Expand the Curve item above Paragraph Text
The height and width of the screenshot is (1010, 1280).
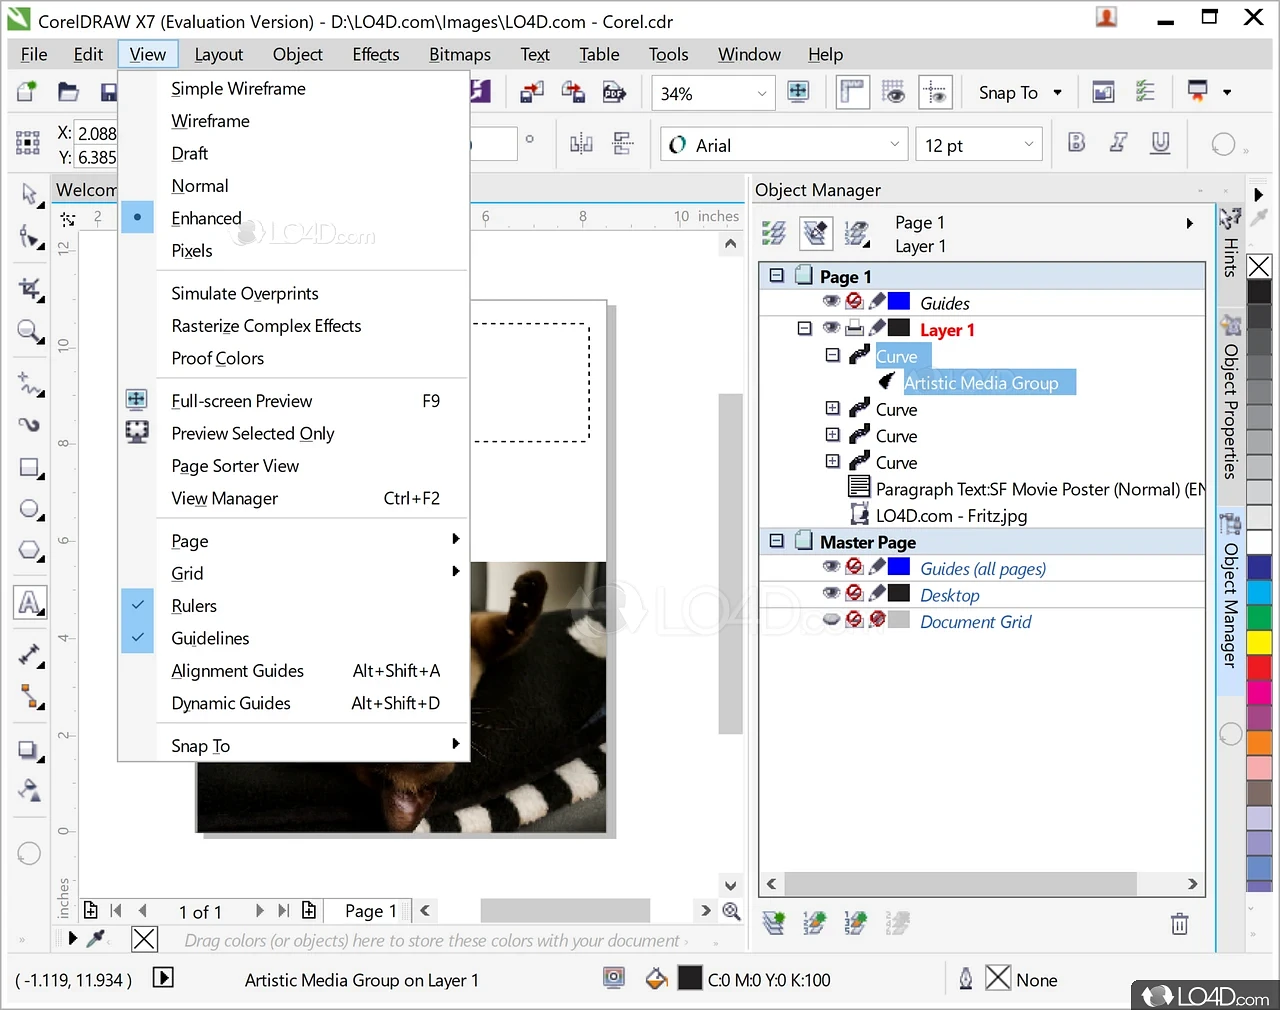pos(832,461)
